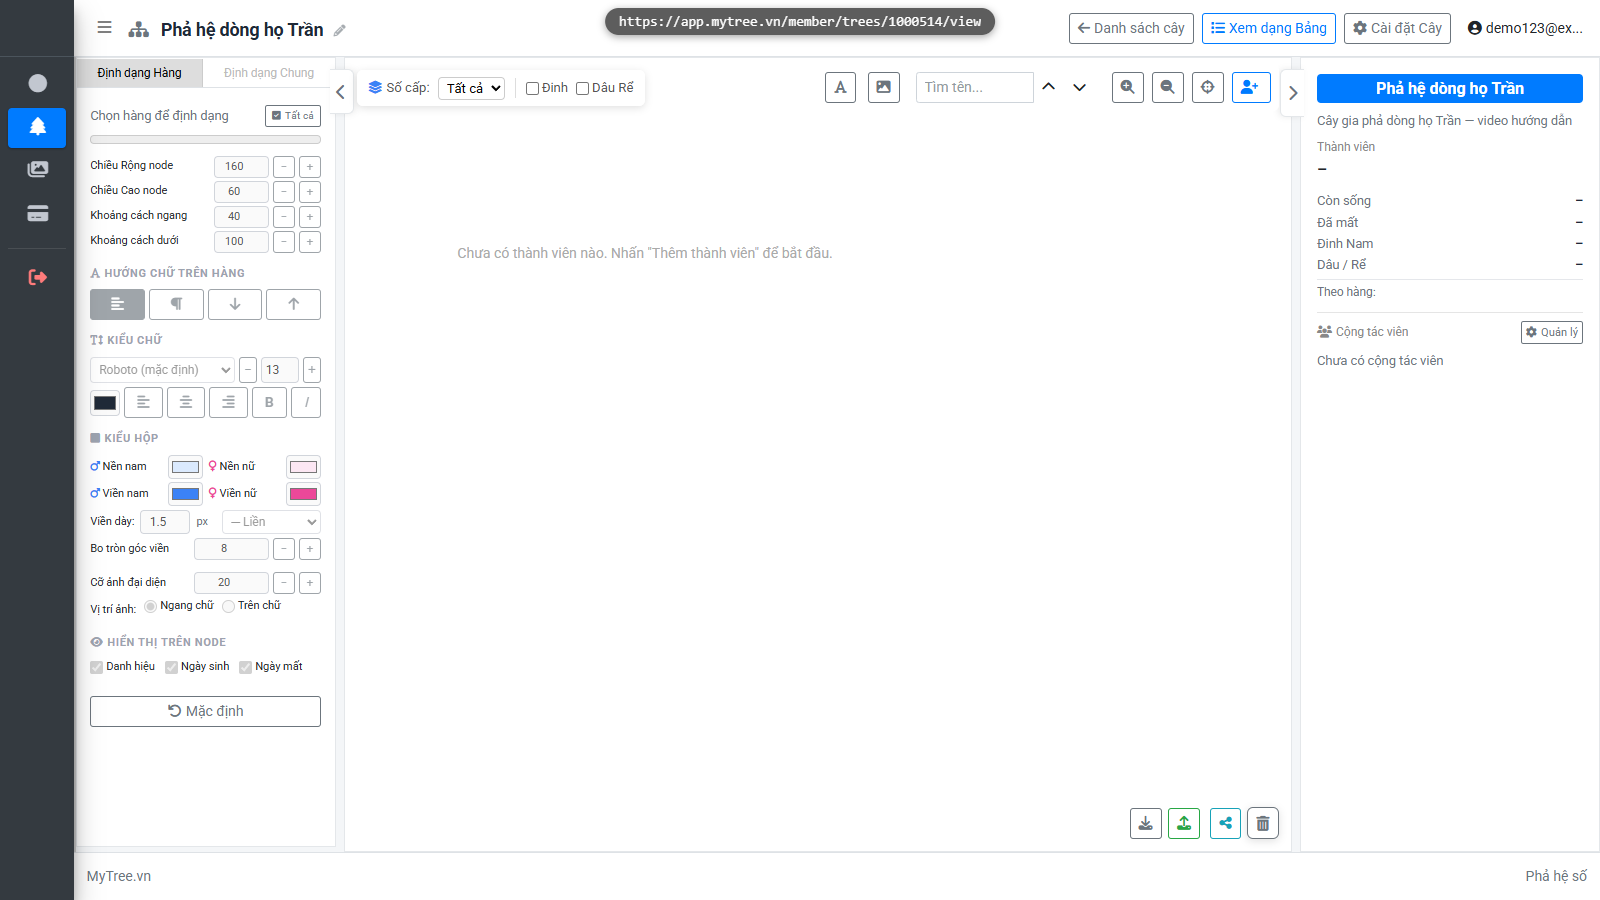Decrease the Khoảng cách dưới value
1600x900 pixels.
284,241
